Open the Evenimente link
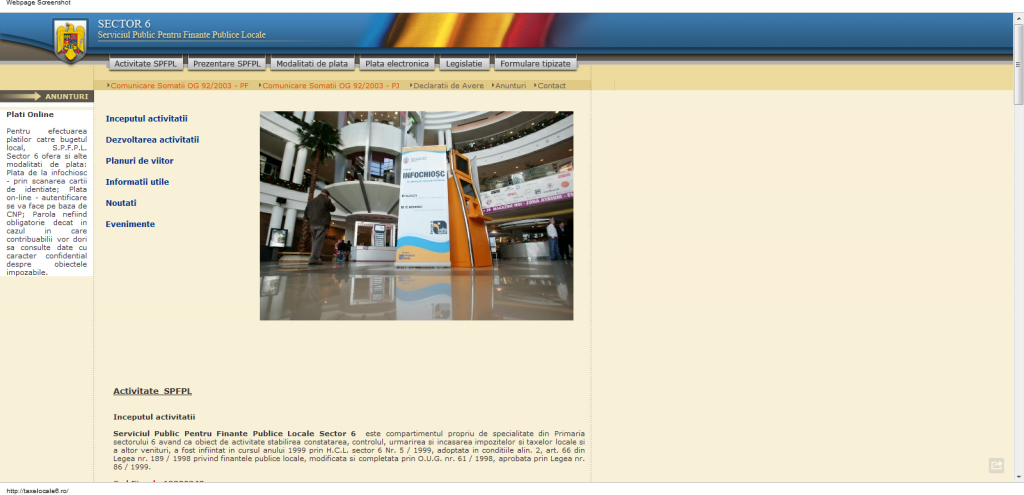The height and width of the screenshot is (495, 1024). tap(131, 224)
